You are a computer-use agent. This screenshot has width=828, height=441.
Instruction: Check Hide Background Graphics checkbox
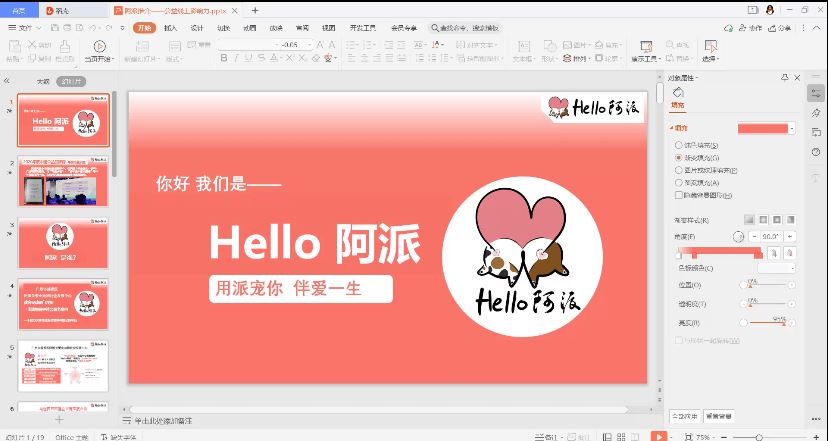click(679, 195)
